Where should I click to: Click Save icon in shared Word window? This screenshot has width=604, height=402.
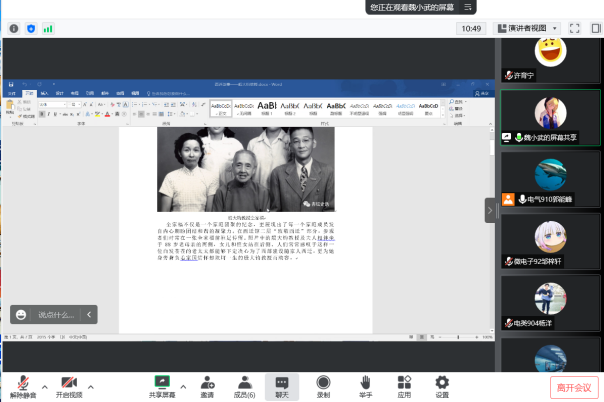[x=11, y=84]
